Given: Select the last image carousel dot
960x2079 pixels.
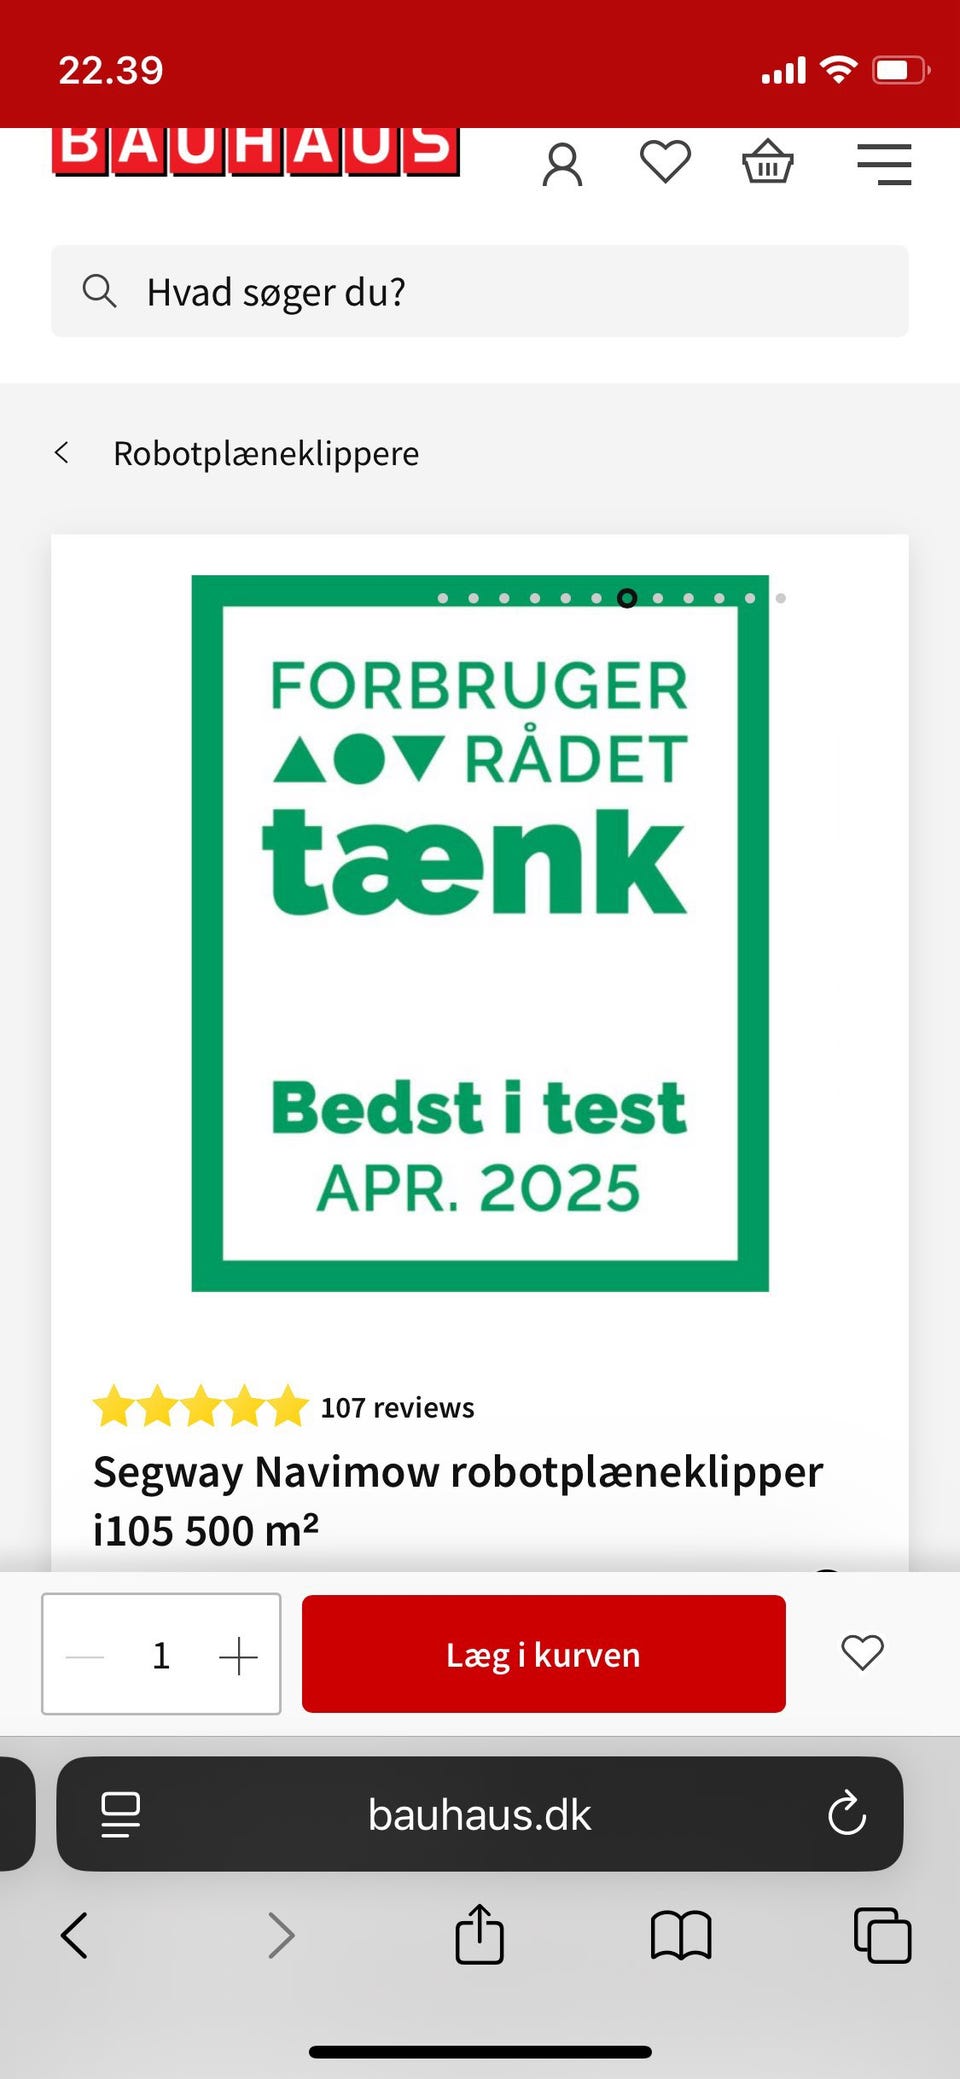Looking at the screenshot, I should pos(781,598).
